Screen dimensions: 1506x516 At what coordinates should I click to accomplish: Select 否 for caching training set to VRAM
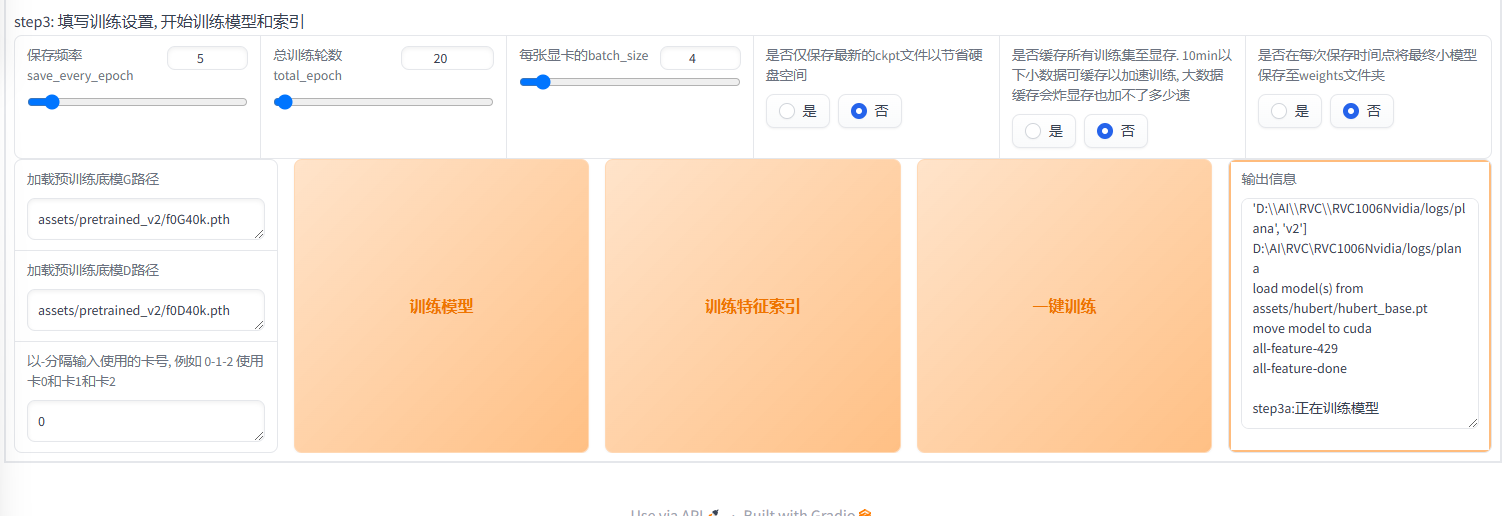pos(1115,131)
